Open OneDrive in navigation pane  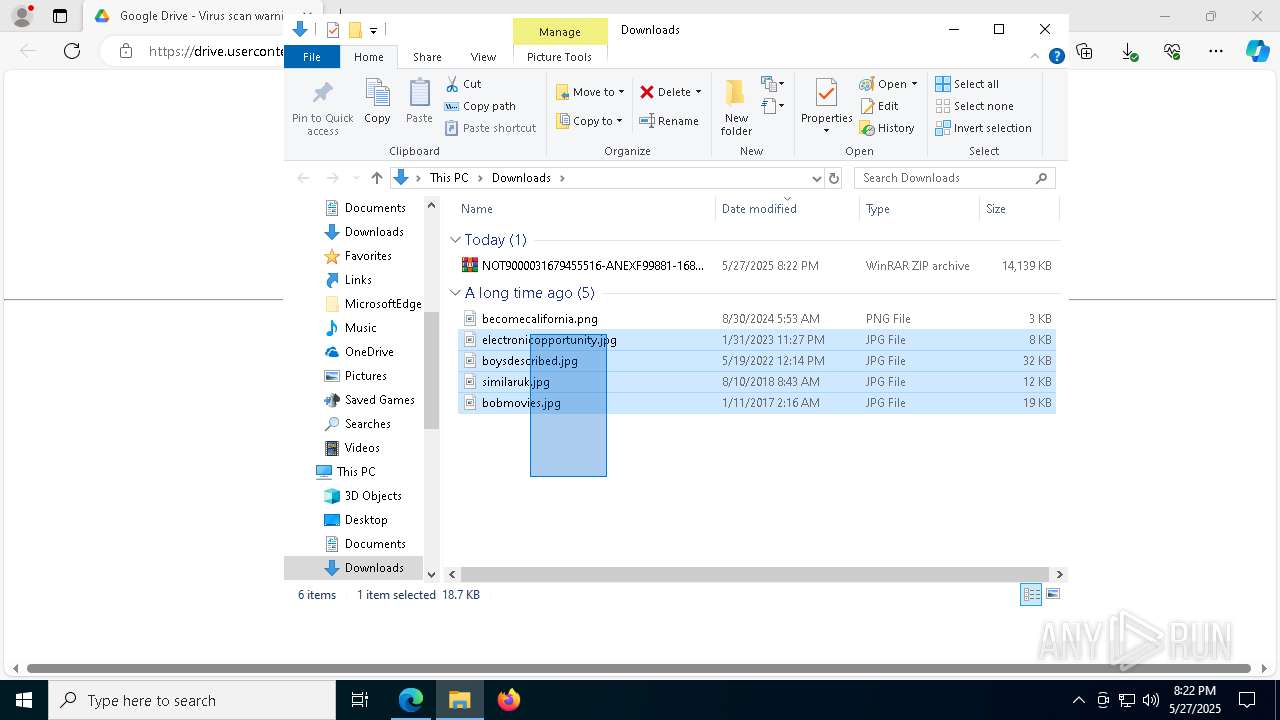tap(369, 352)
